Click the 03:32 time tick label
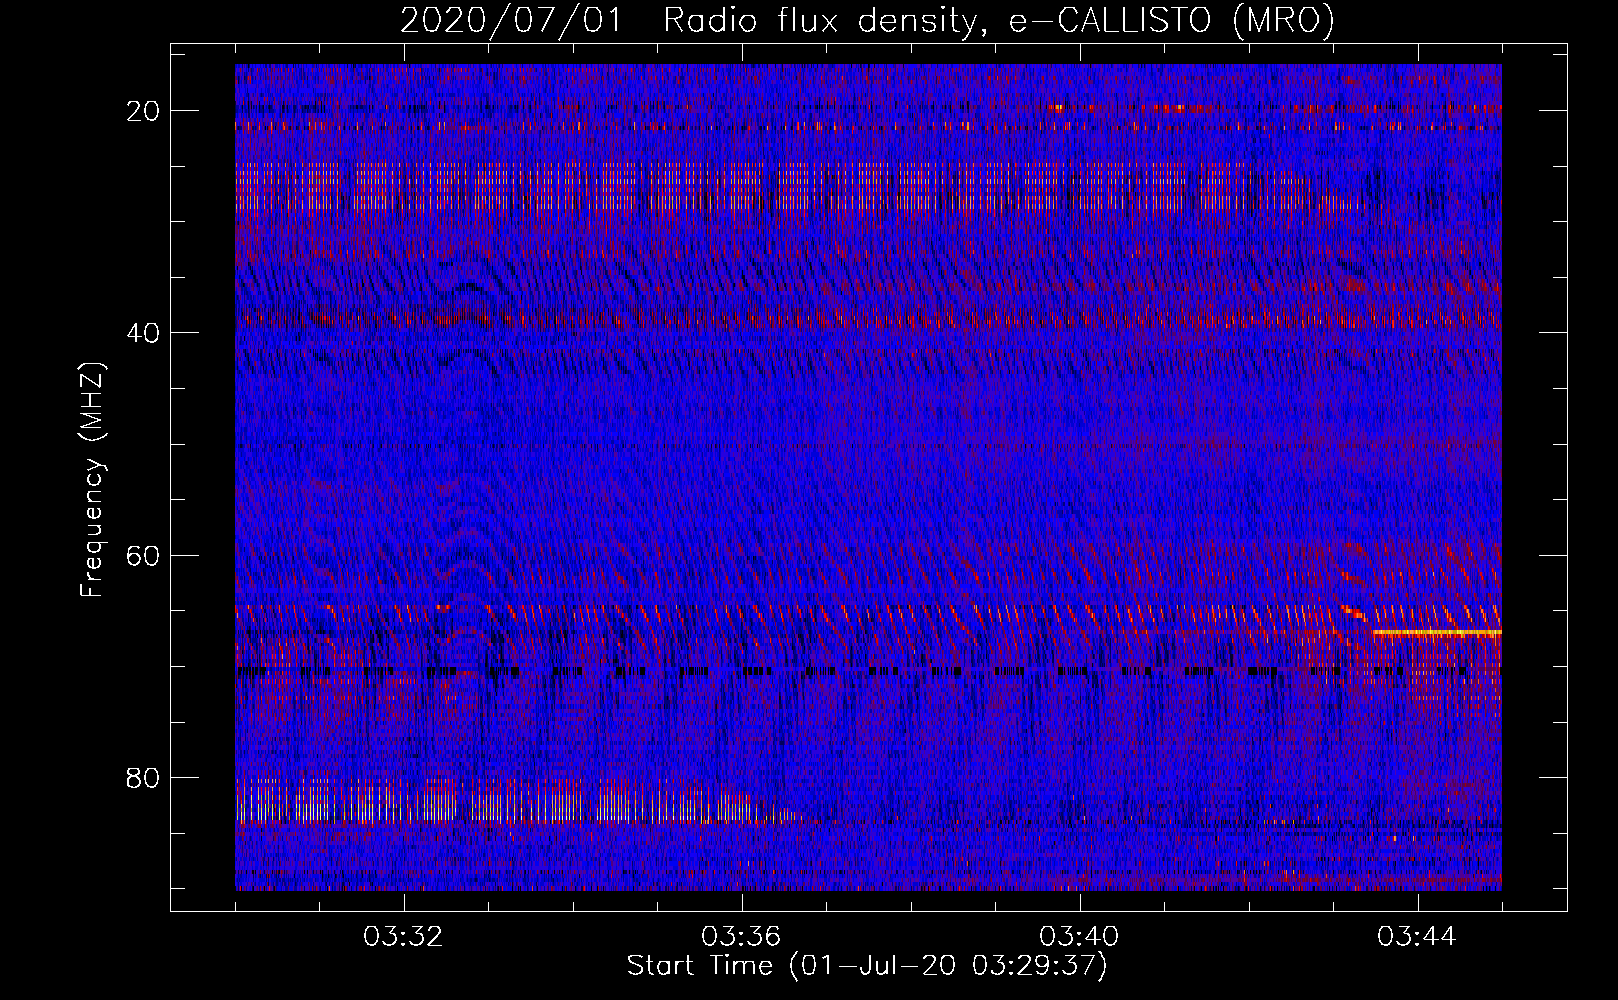This screenshot has width=1618, height=1000. (403, 937)
